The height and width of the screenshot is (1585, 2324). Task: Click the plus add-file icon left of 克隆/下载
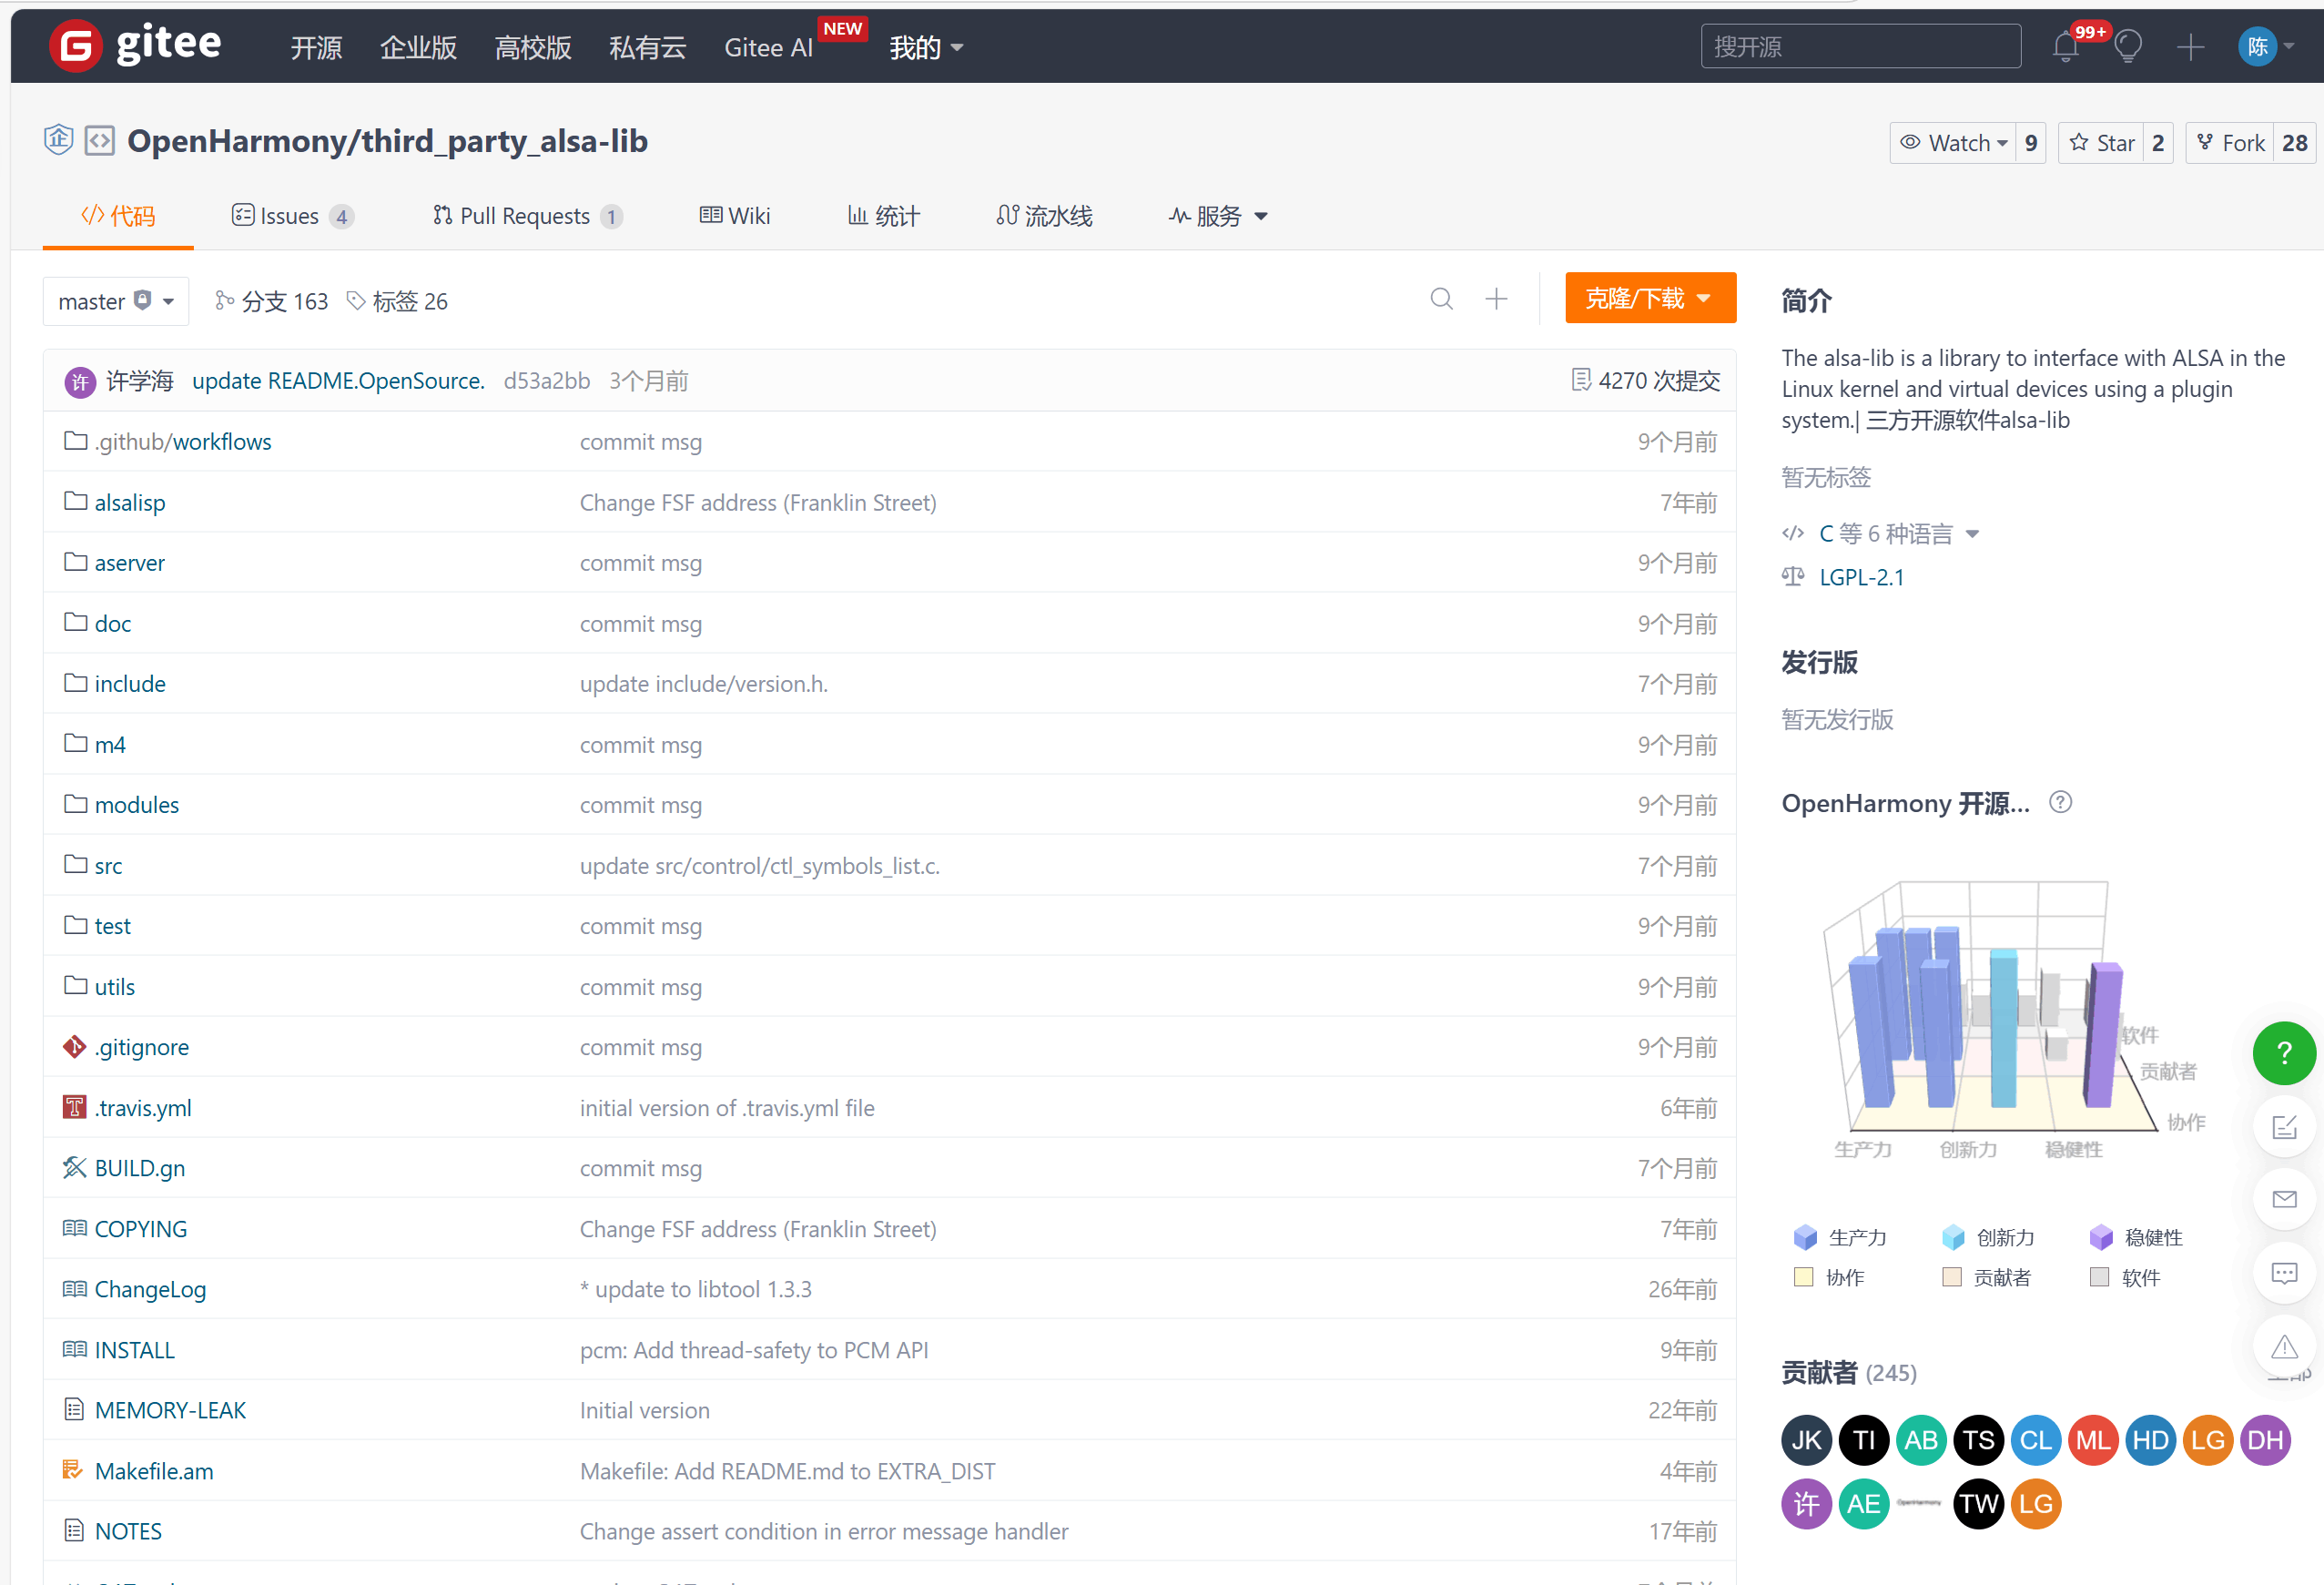coord(1496,299)
